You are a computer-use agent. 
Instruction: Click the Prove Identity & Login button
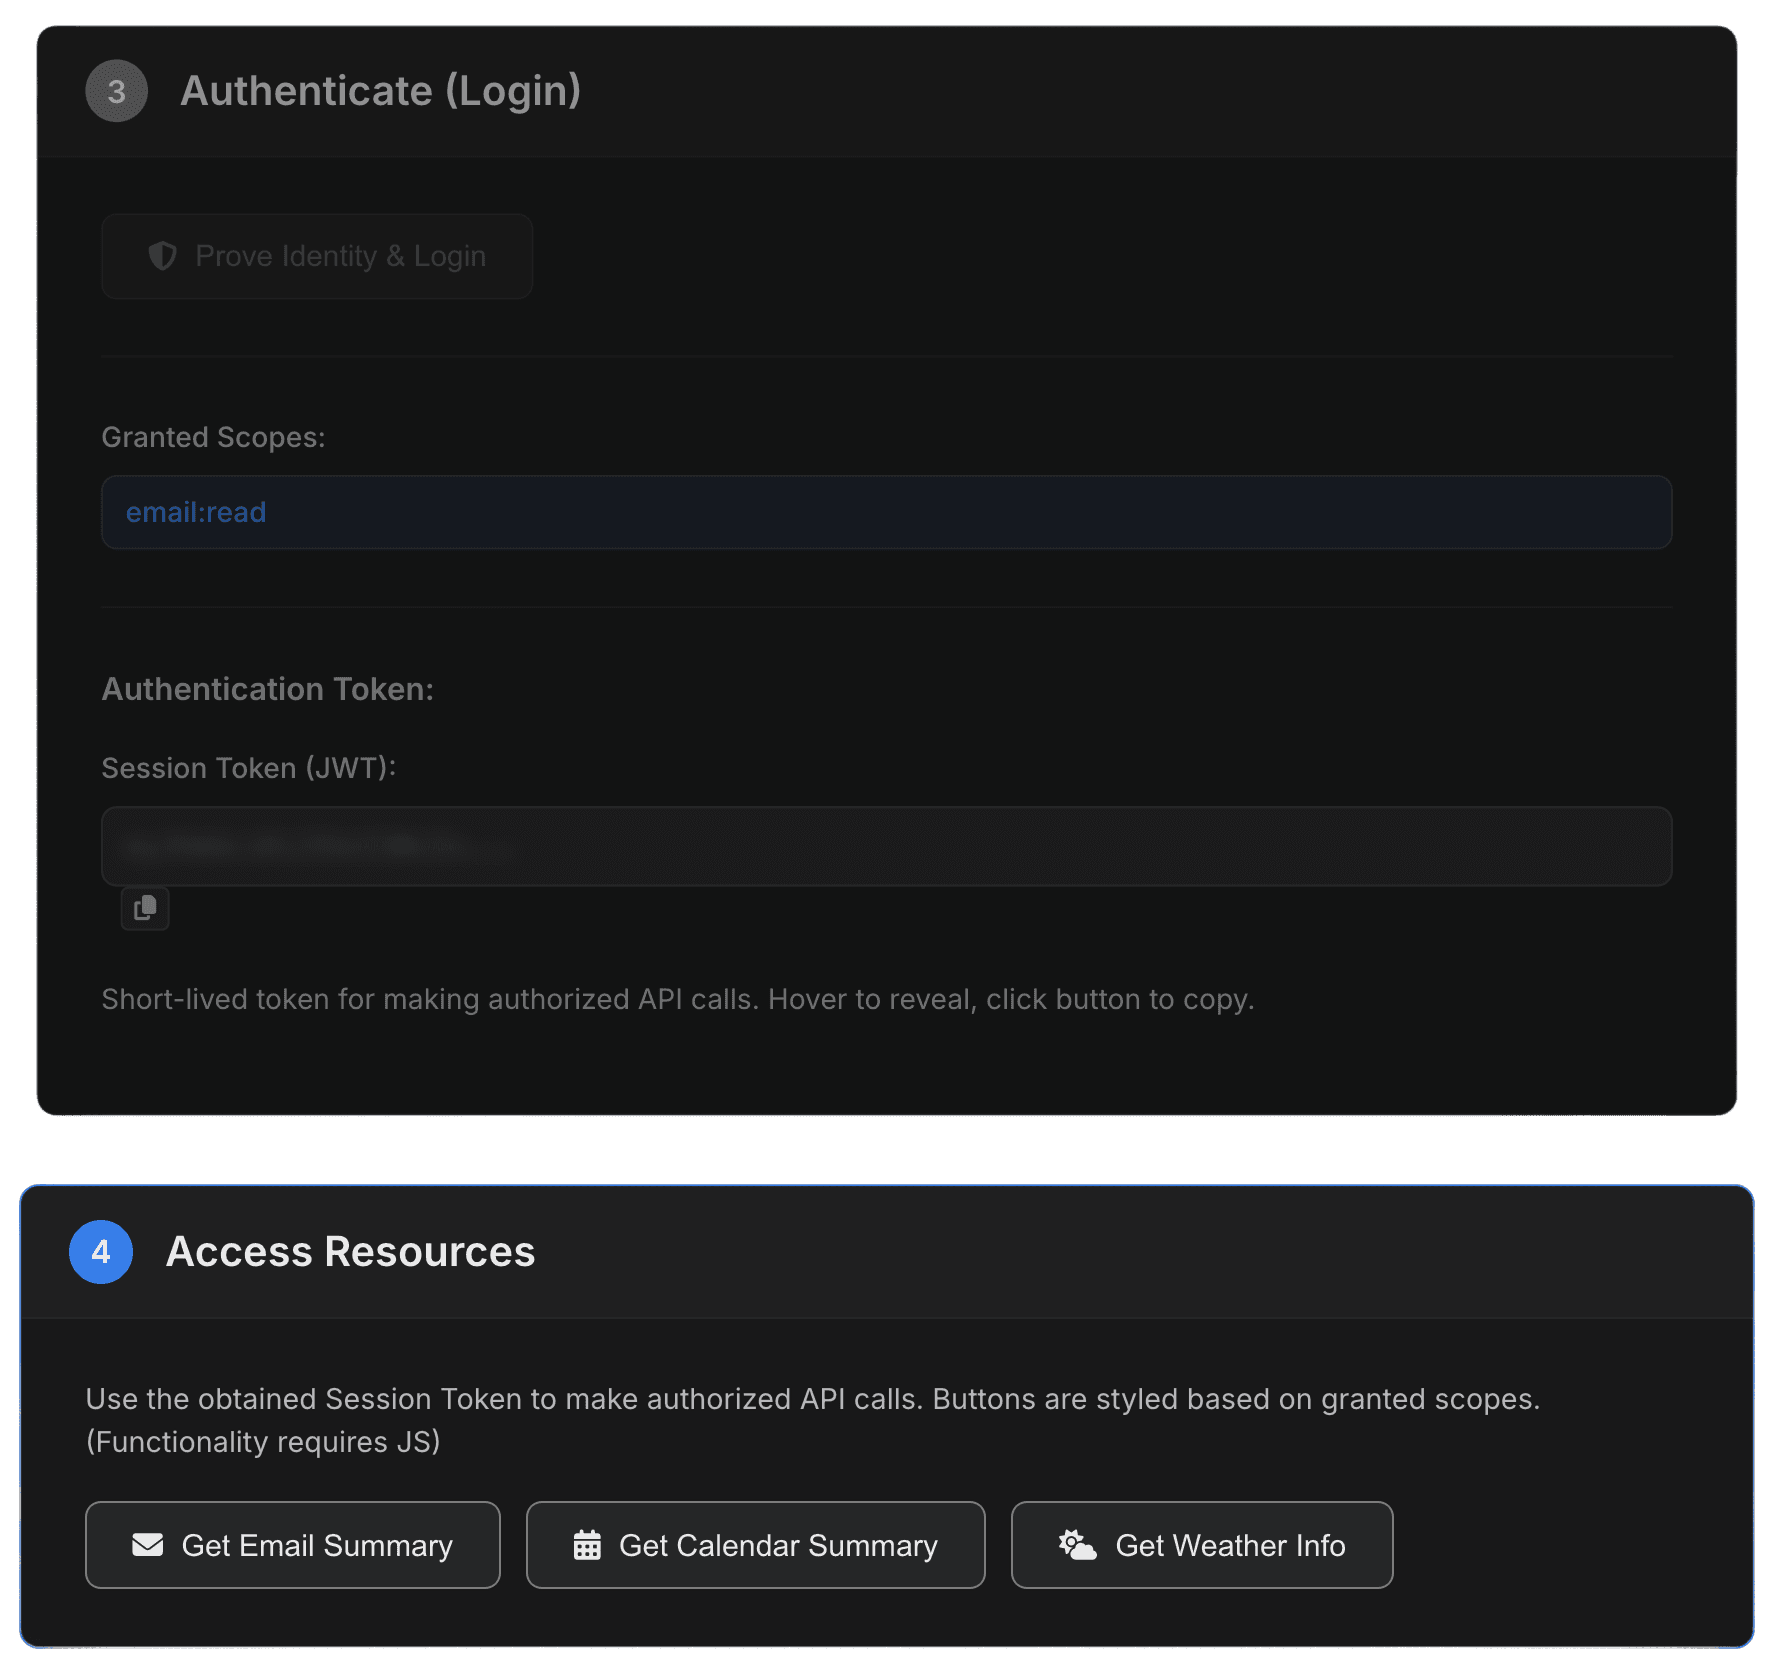[x=317, y=256]
